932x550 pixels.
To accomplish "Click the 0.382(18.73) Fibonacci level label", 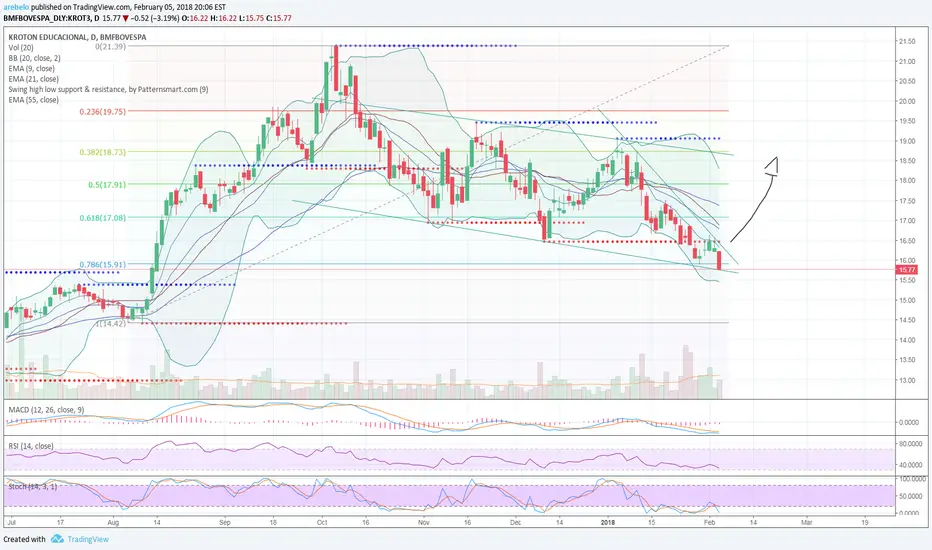I will point(102,152).
